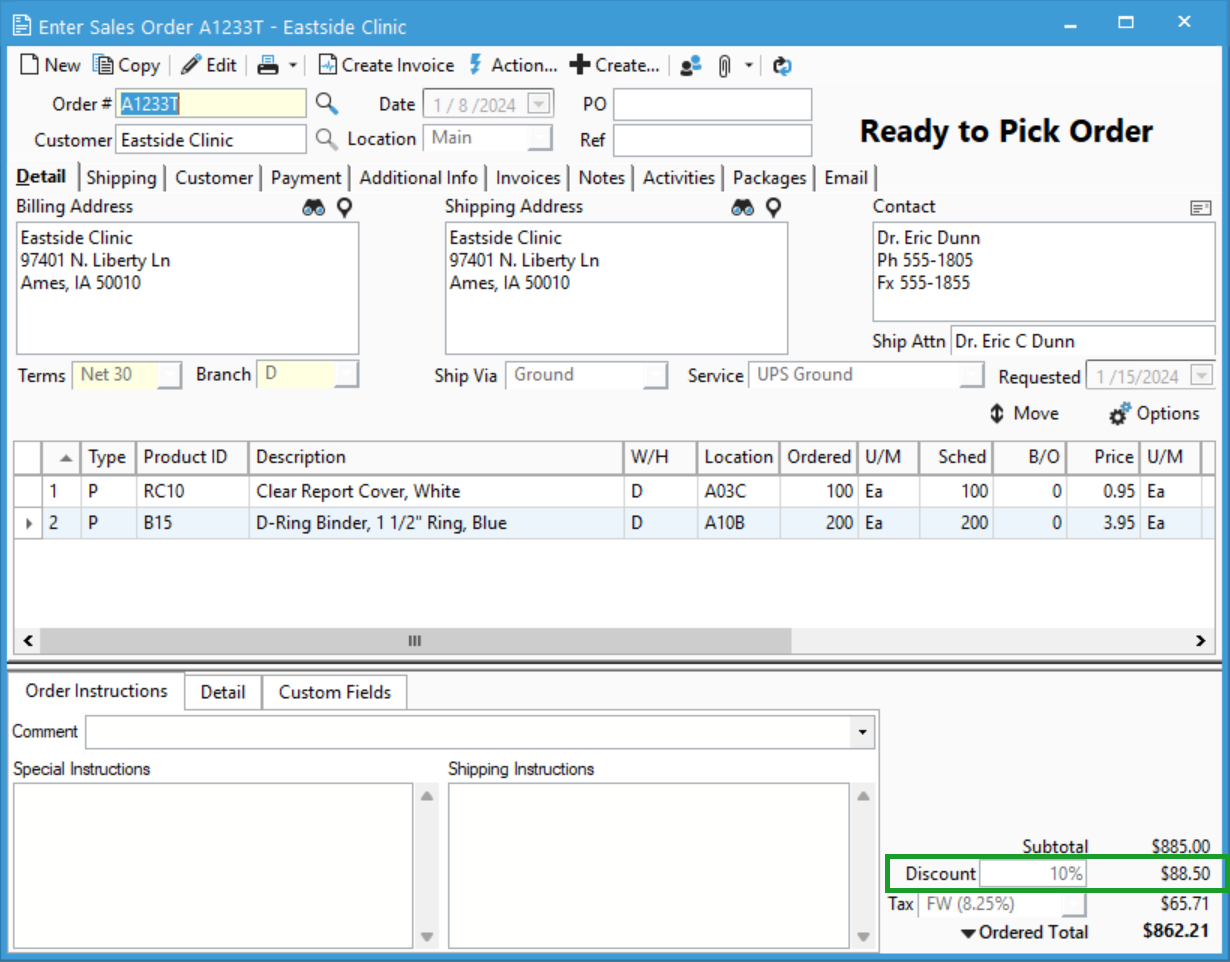Screen dimensions: 1230x962
Task: Click the Action button in the toolbar
Action: [x=513, y=65]
